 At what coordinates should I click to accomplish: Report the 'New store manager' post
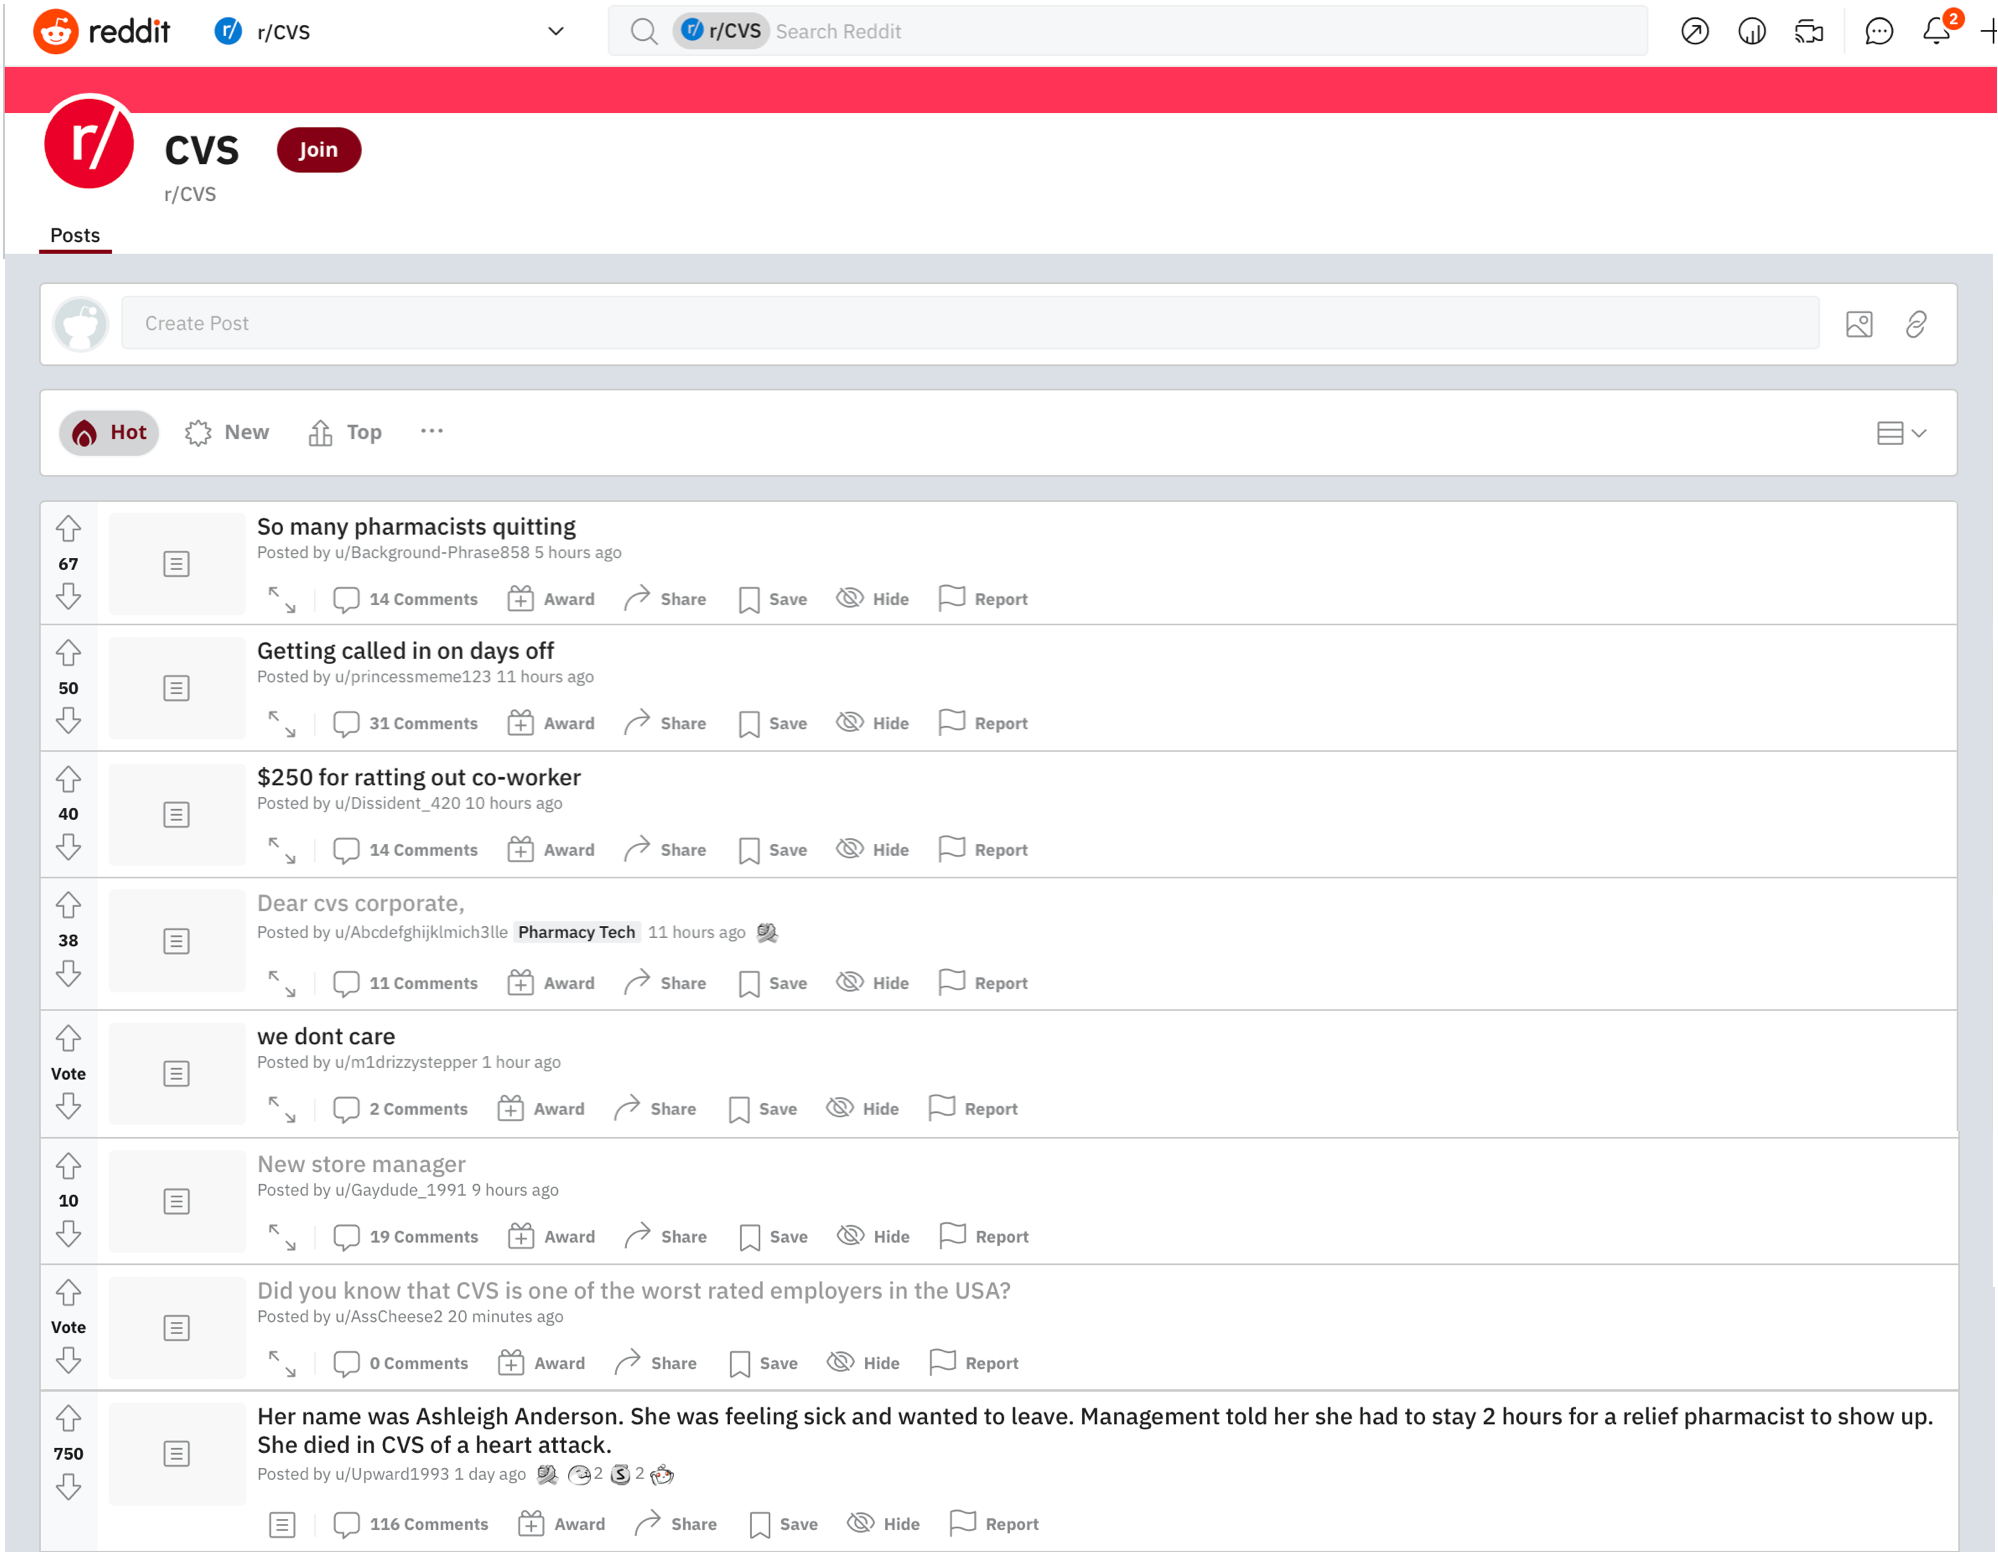(985, 1237)
